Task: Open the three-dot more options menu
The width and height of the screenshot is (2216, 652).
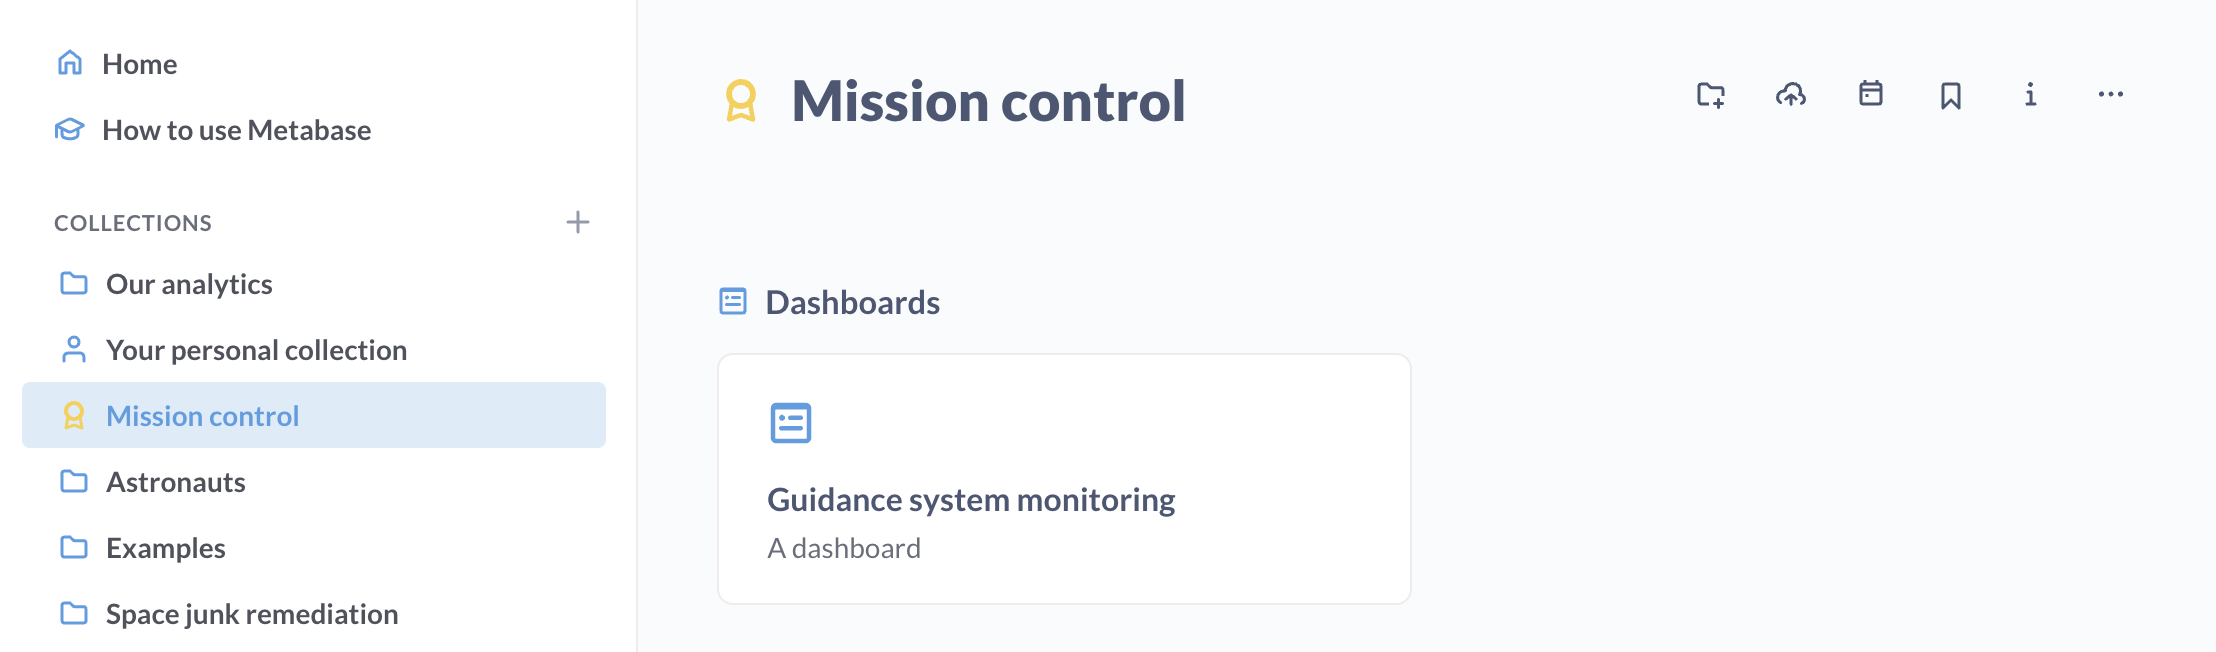Action: click(2110, 94)
